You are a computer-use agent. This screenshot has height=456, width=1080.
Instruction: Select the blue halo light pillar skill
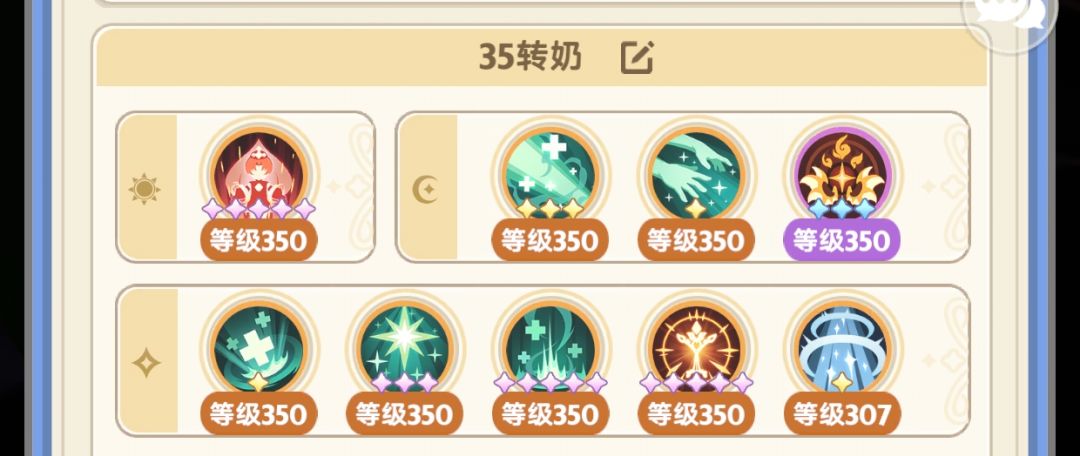[x=842, y=347]
